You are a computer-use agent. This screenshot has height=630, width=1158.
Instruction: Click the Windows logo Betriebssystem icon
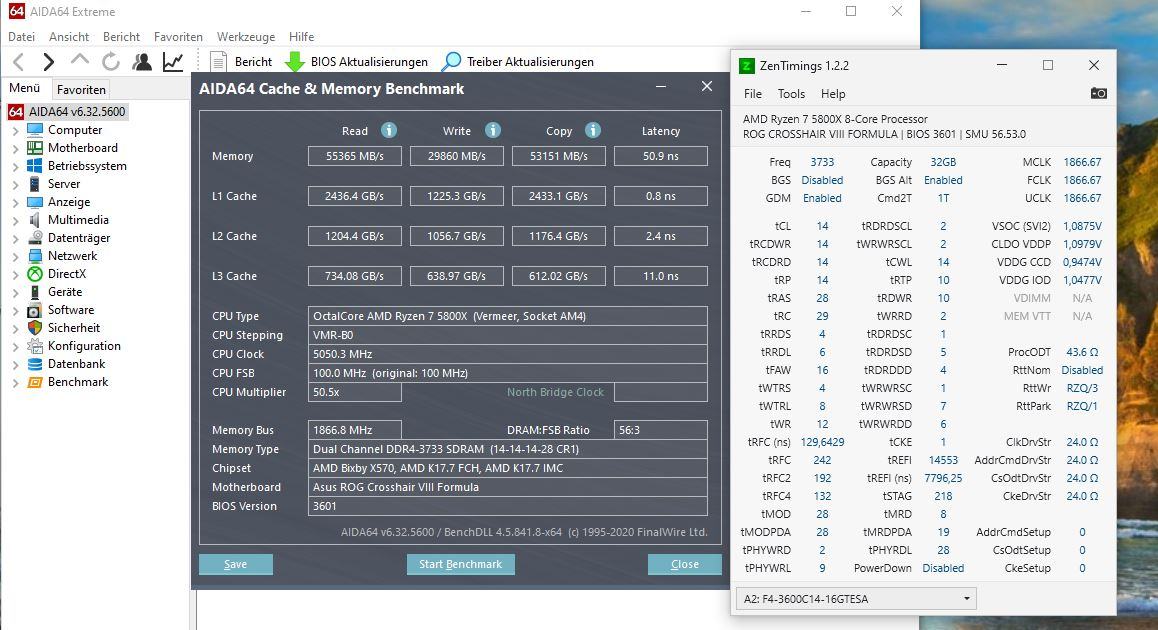coord(35,165)
